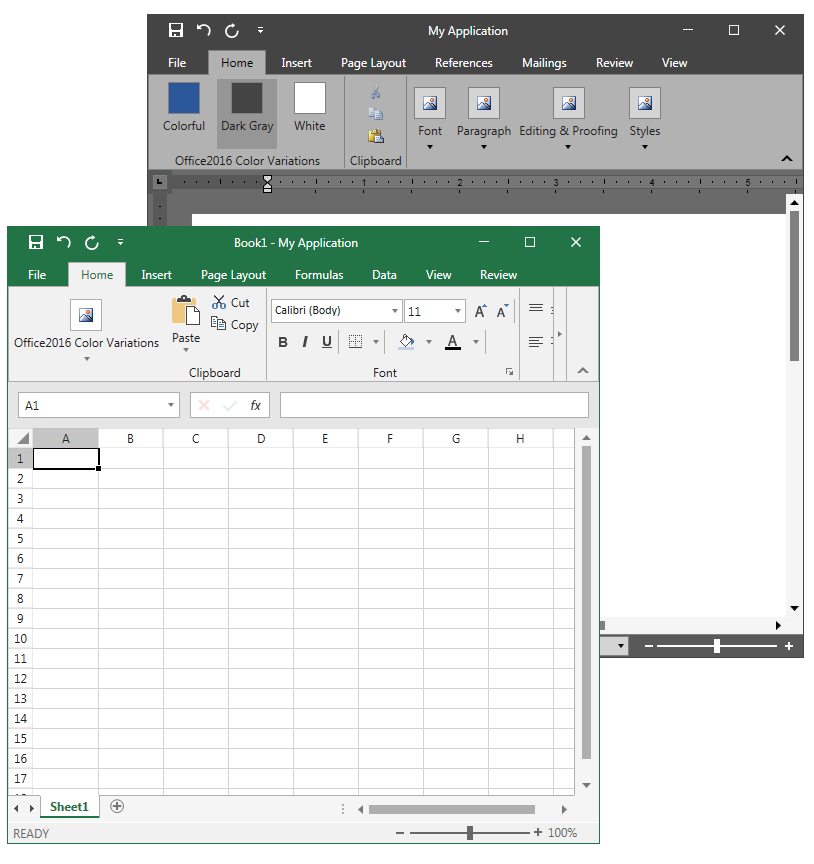
Task: Open the Font group dropdown in dark window
Action: click(430, 120)
